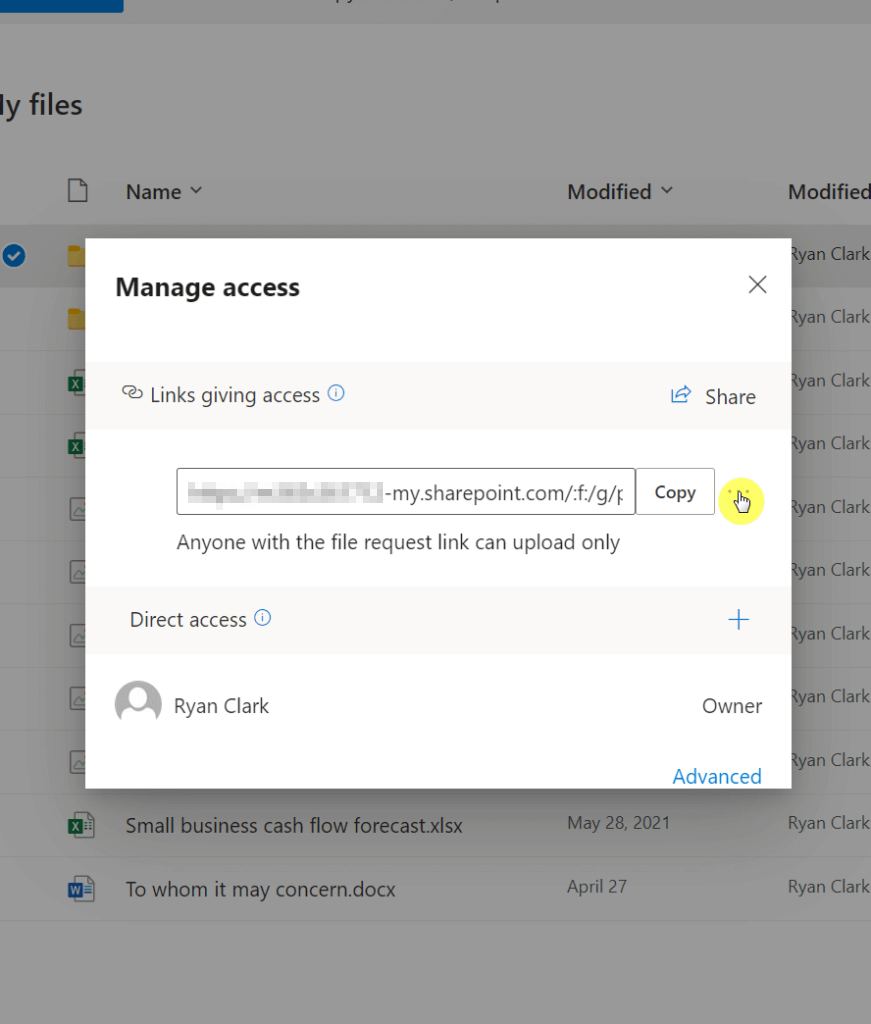Uncheck the selected folder row checkmark
This screenshot has height=1024, width=871.
tap(14, 255)
